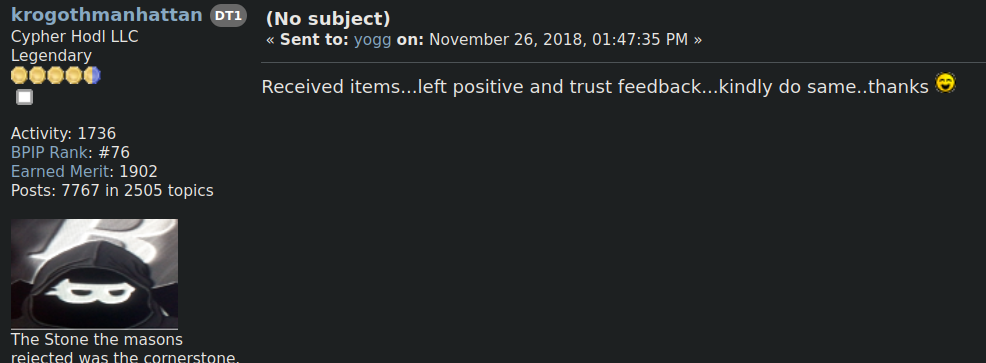Click the third gold rank coin
This screenshot has height=363, width=986.
[x=55, y=76]
